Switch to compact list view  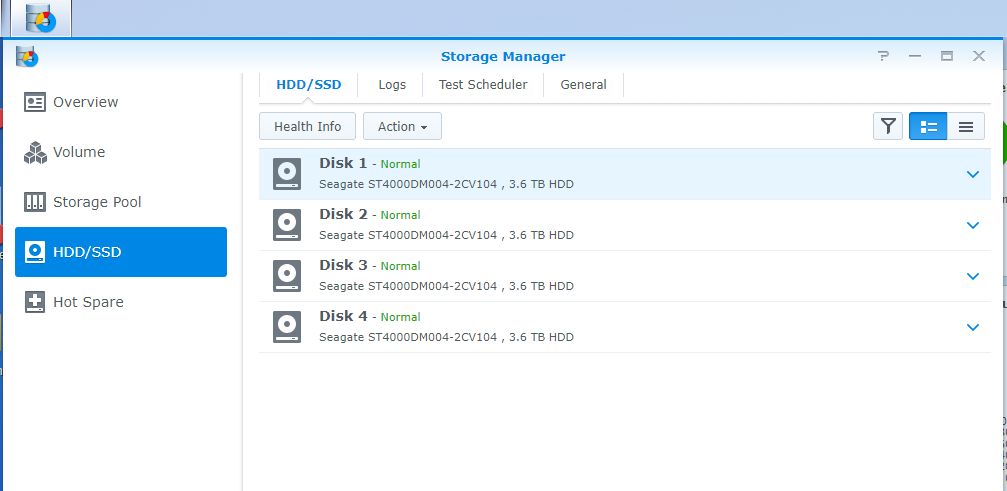tap(966, 126)
